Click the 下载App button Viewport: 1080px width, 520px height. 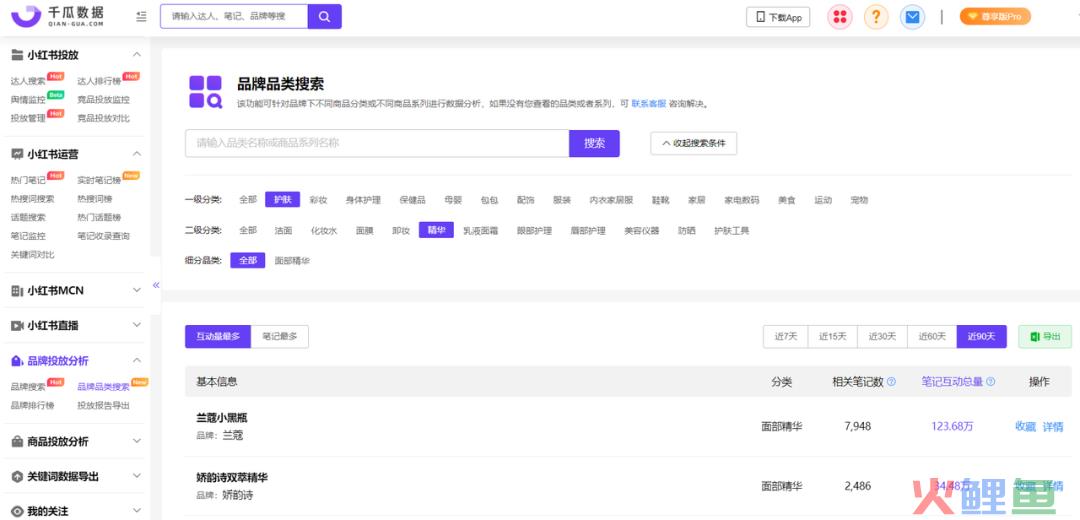coord(778,17)
